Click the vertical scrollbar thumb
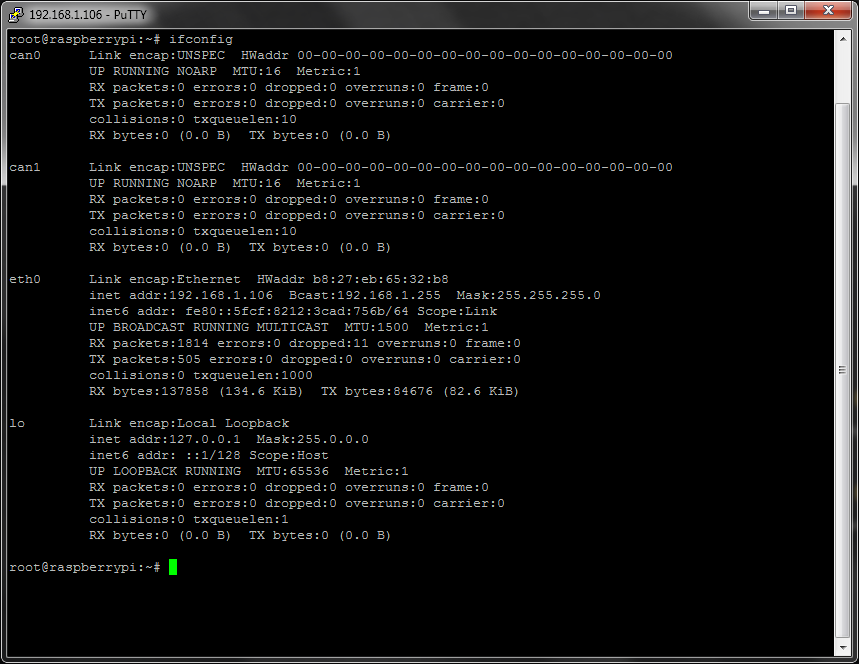The width and height of the screenshot is (859, 664). 843,370
